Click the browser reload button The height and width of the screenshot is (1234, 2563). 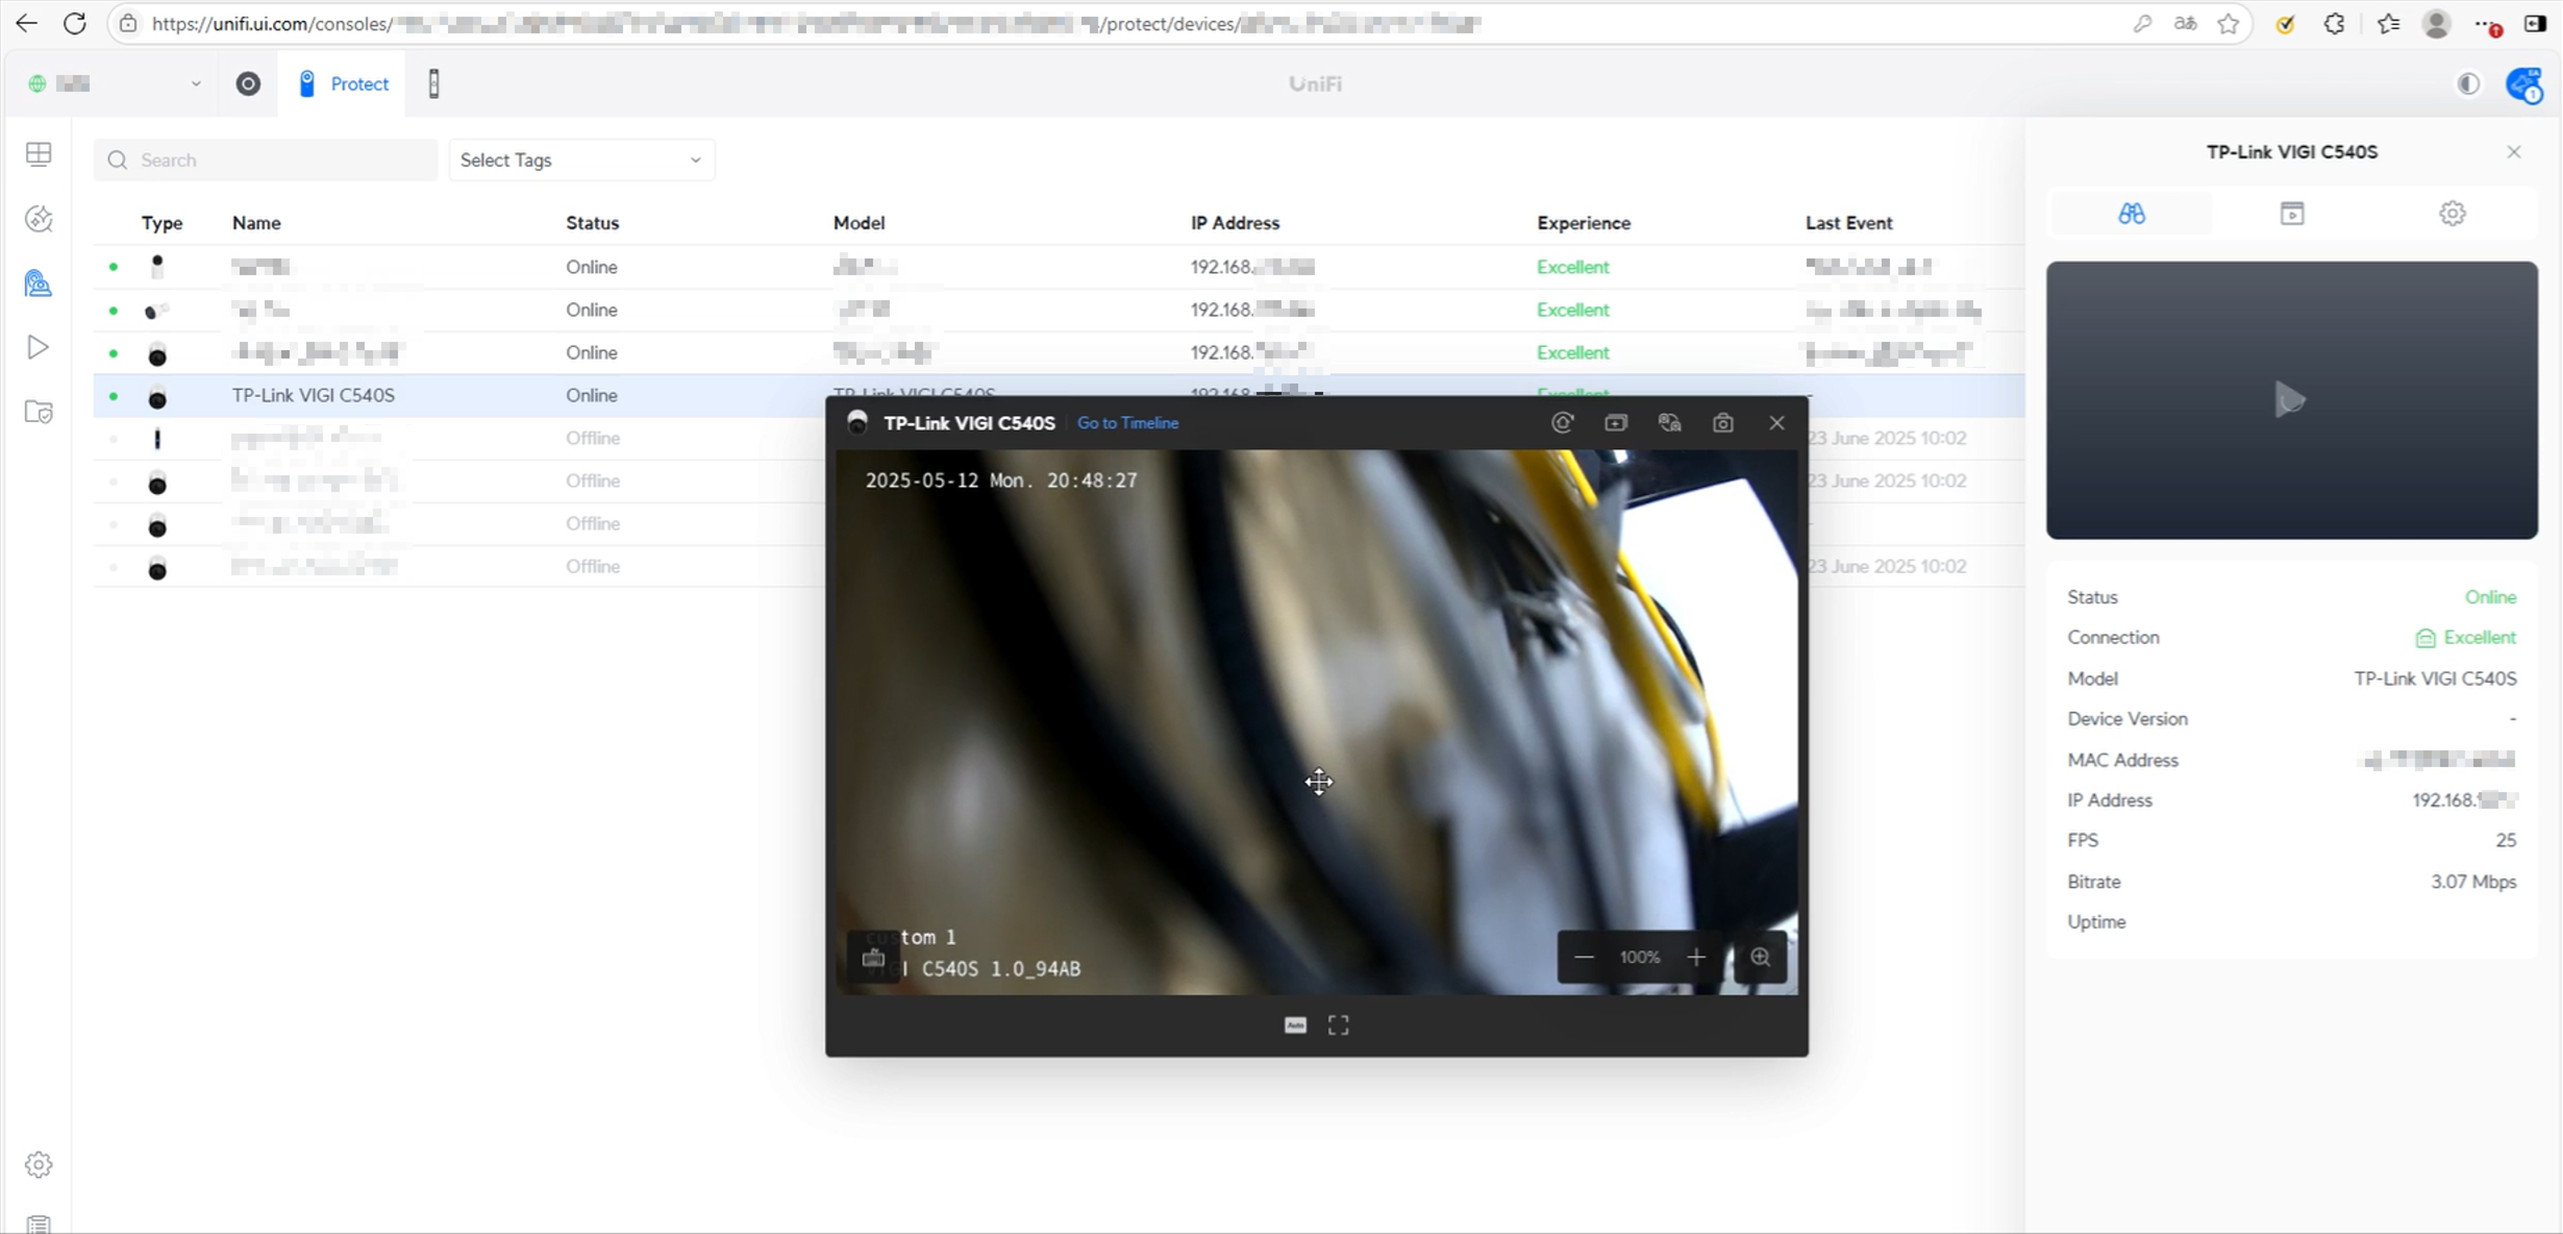pos(75,24)
